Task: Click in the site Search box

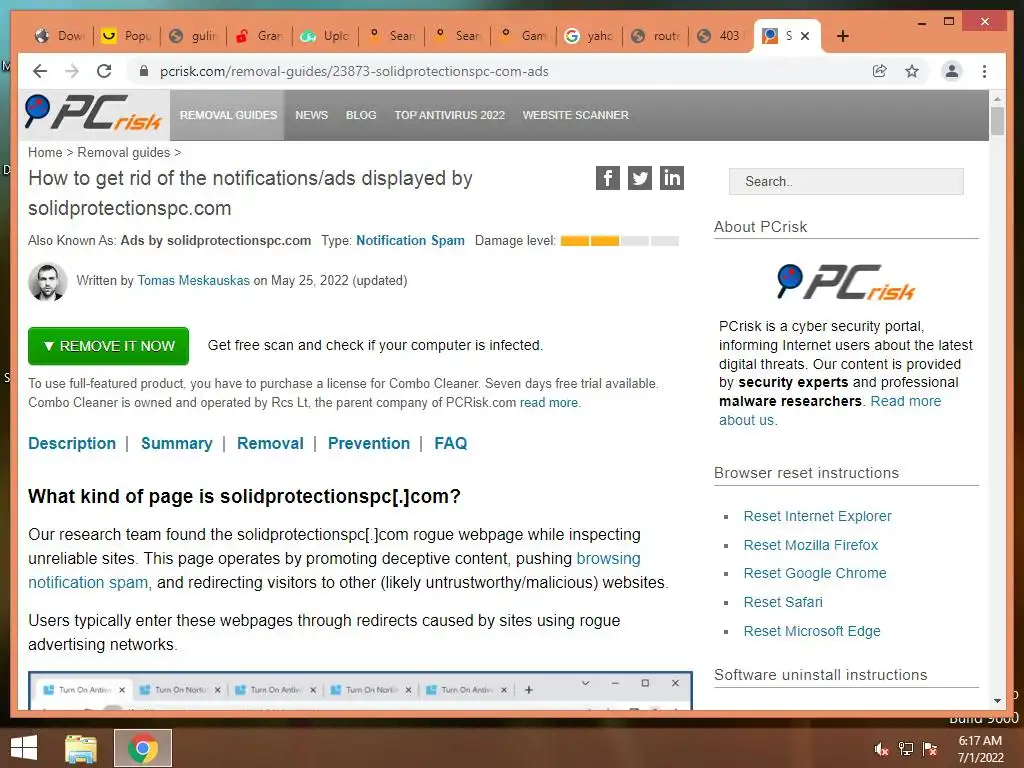Action: [x=846, y=182]
